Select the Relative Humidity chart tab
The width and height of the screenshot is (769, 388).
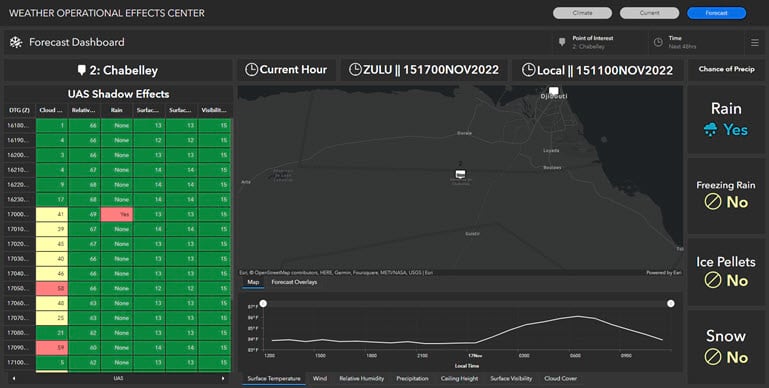tap(361, 378)
